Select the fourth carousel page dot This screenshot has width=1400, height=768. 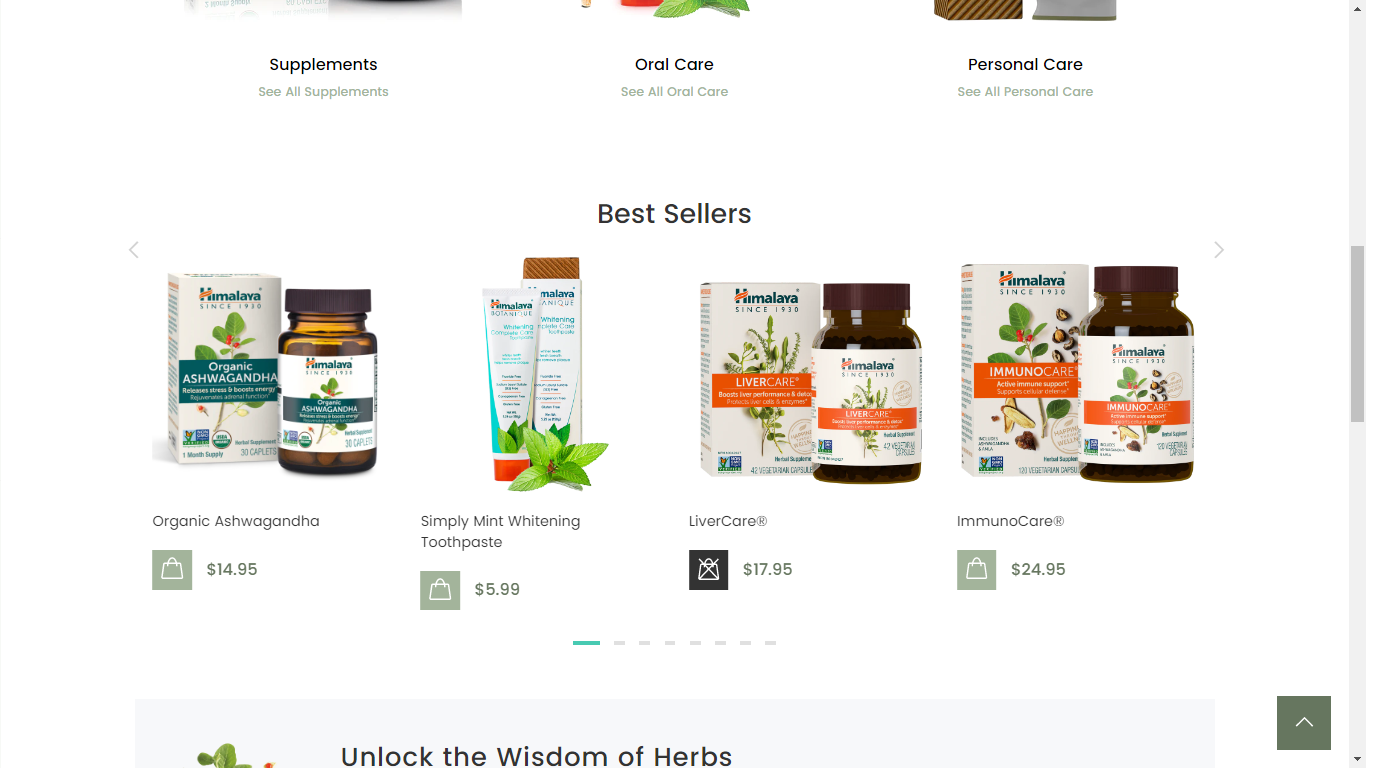670,643
